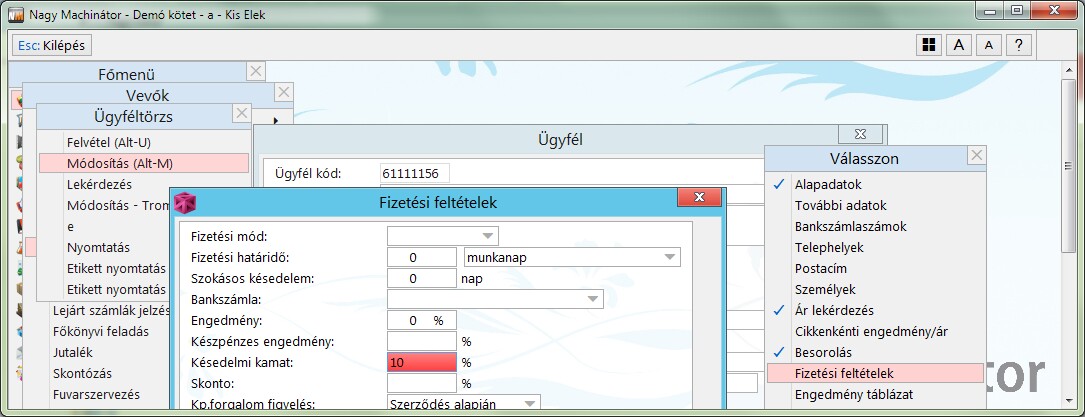
Task: Open Főkönyvi feladás menu item
Action: 100,331
